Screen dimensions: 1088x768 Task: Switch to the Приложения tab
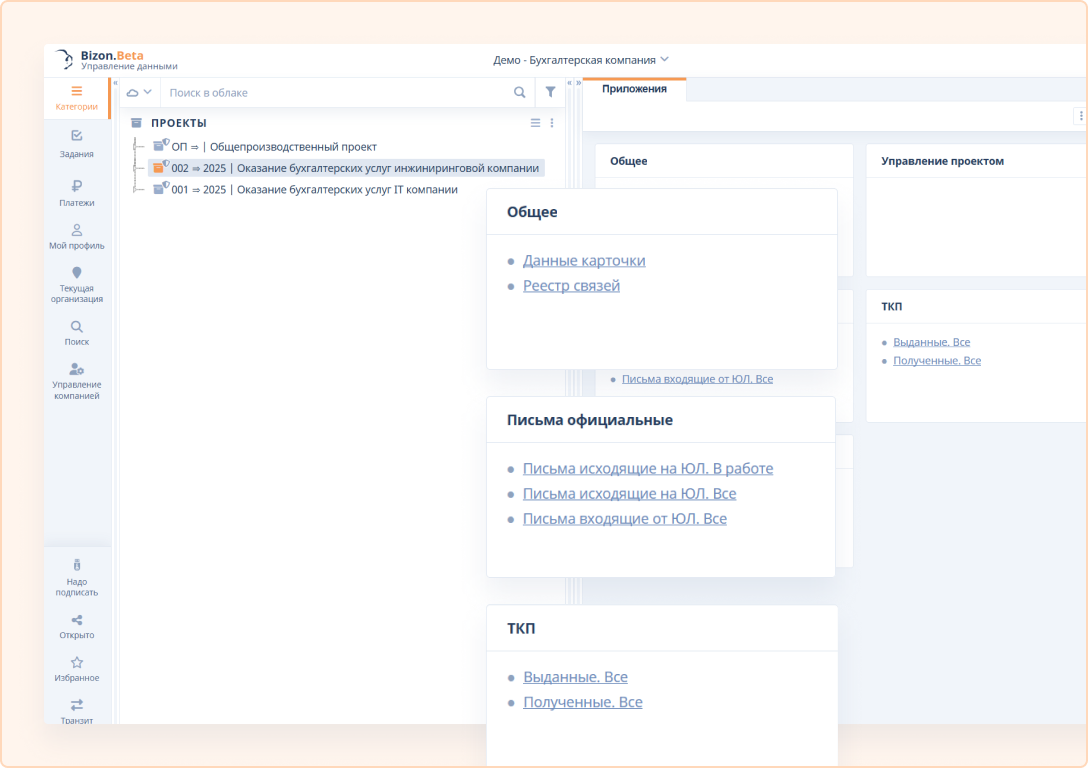[634, 89]
